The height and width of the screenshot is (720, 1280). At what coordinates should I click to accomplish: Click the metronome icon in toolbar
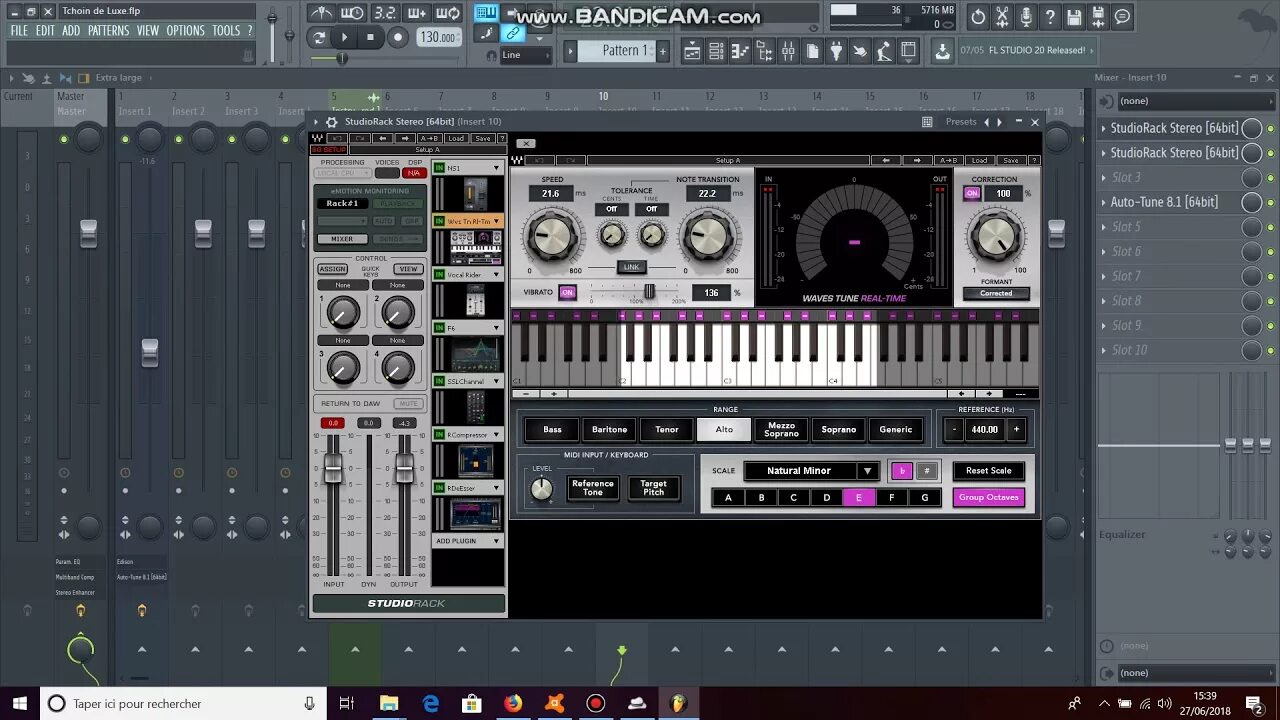[321, 13]
